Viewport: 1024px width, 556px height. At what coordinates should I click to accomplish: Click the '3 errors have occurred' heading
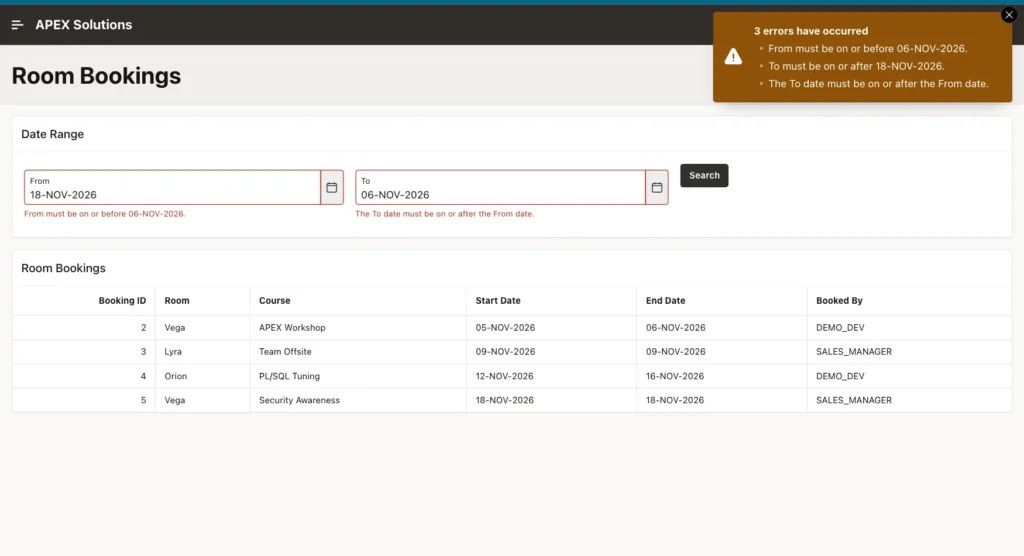point(811,31)
